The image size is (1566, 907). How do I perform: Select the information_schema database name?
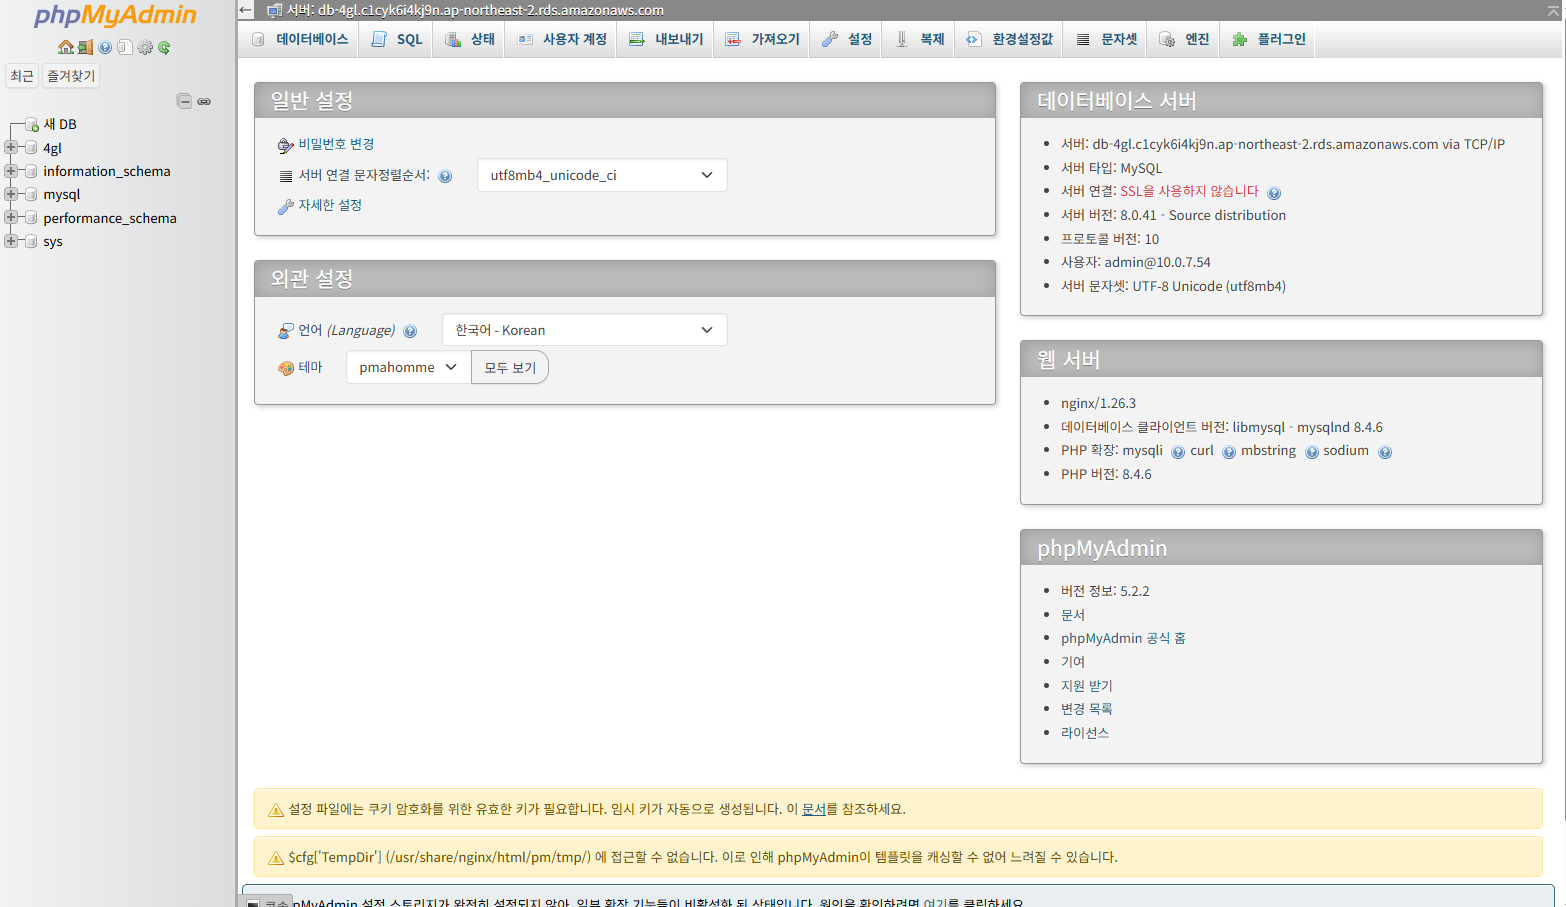point(107,171)
